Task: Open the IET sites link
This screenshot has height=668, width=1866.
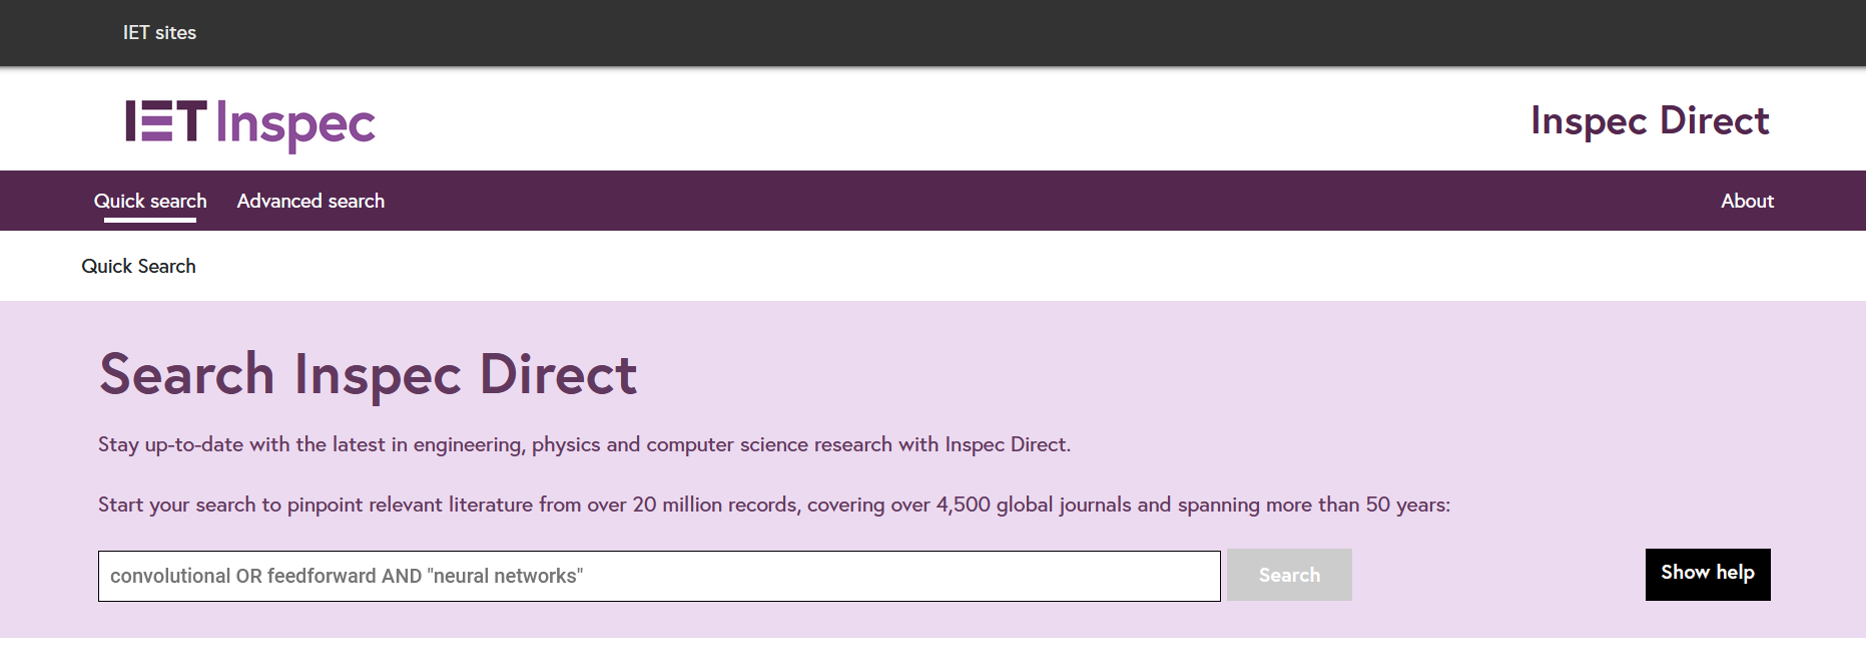Action: click(x=159, y=33)
